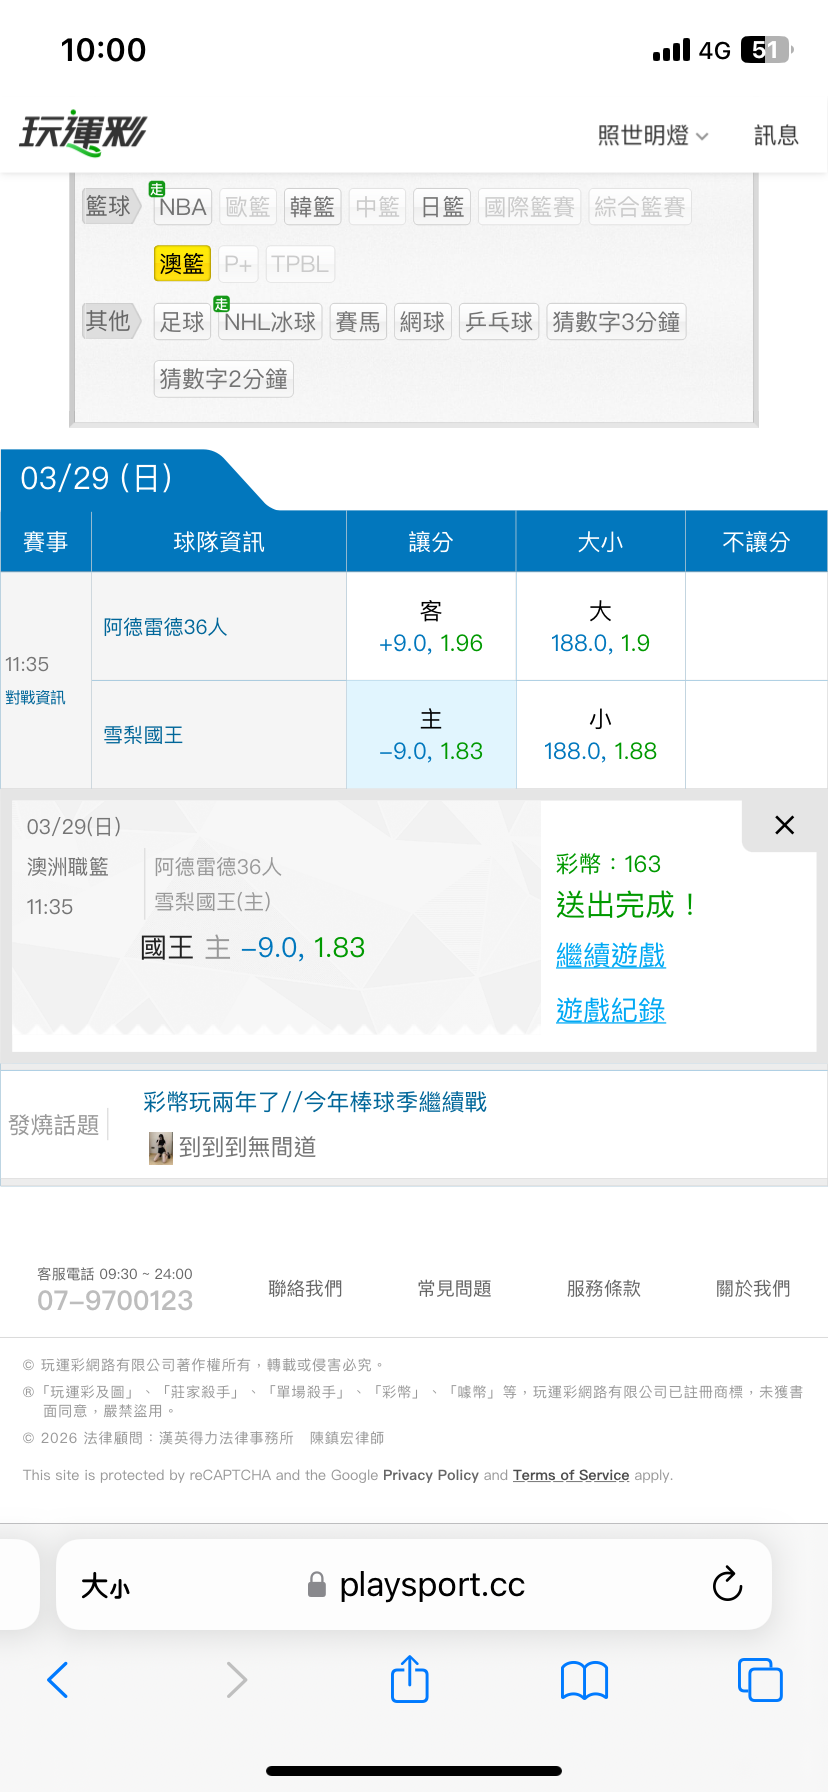The width and height of the screenshot is (828, 1792).
Task: Click 繼續遊戲 to continue playing
Action: [610, 956]
